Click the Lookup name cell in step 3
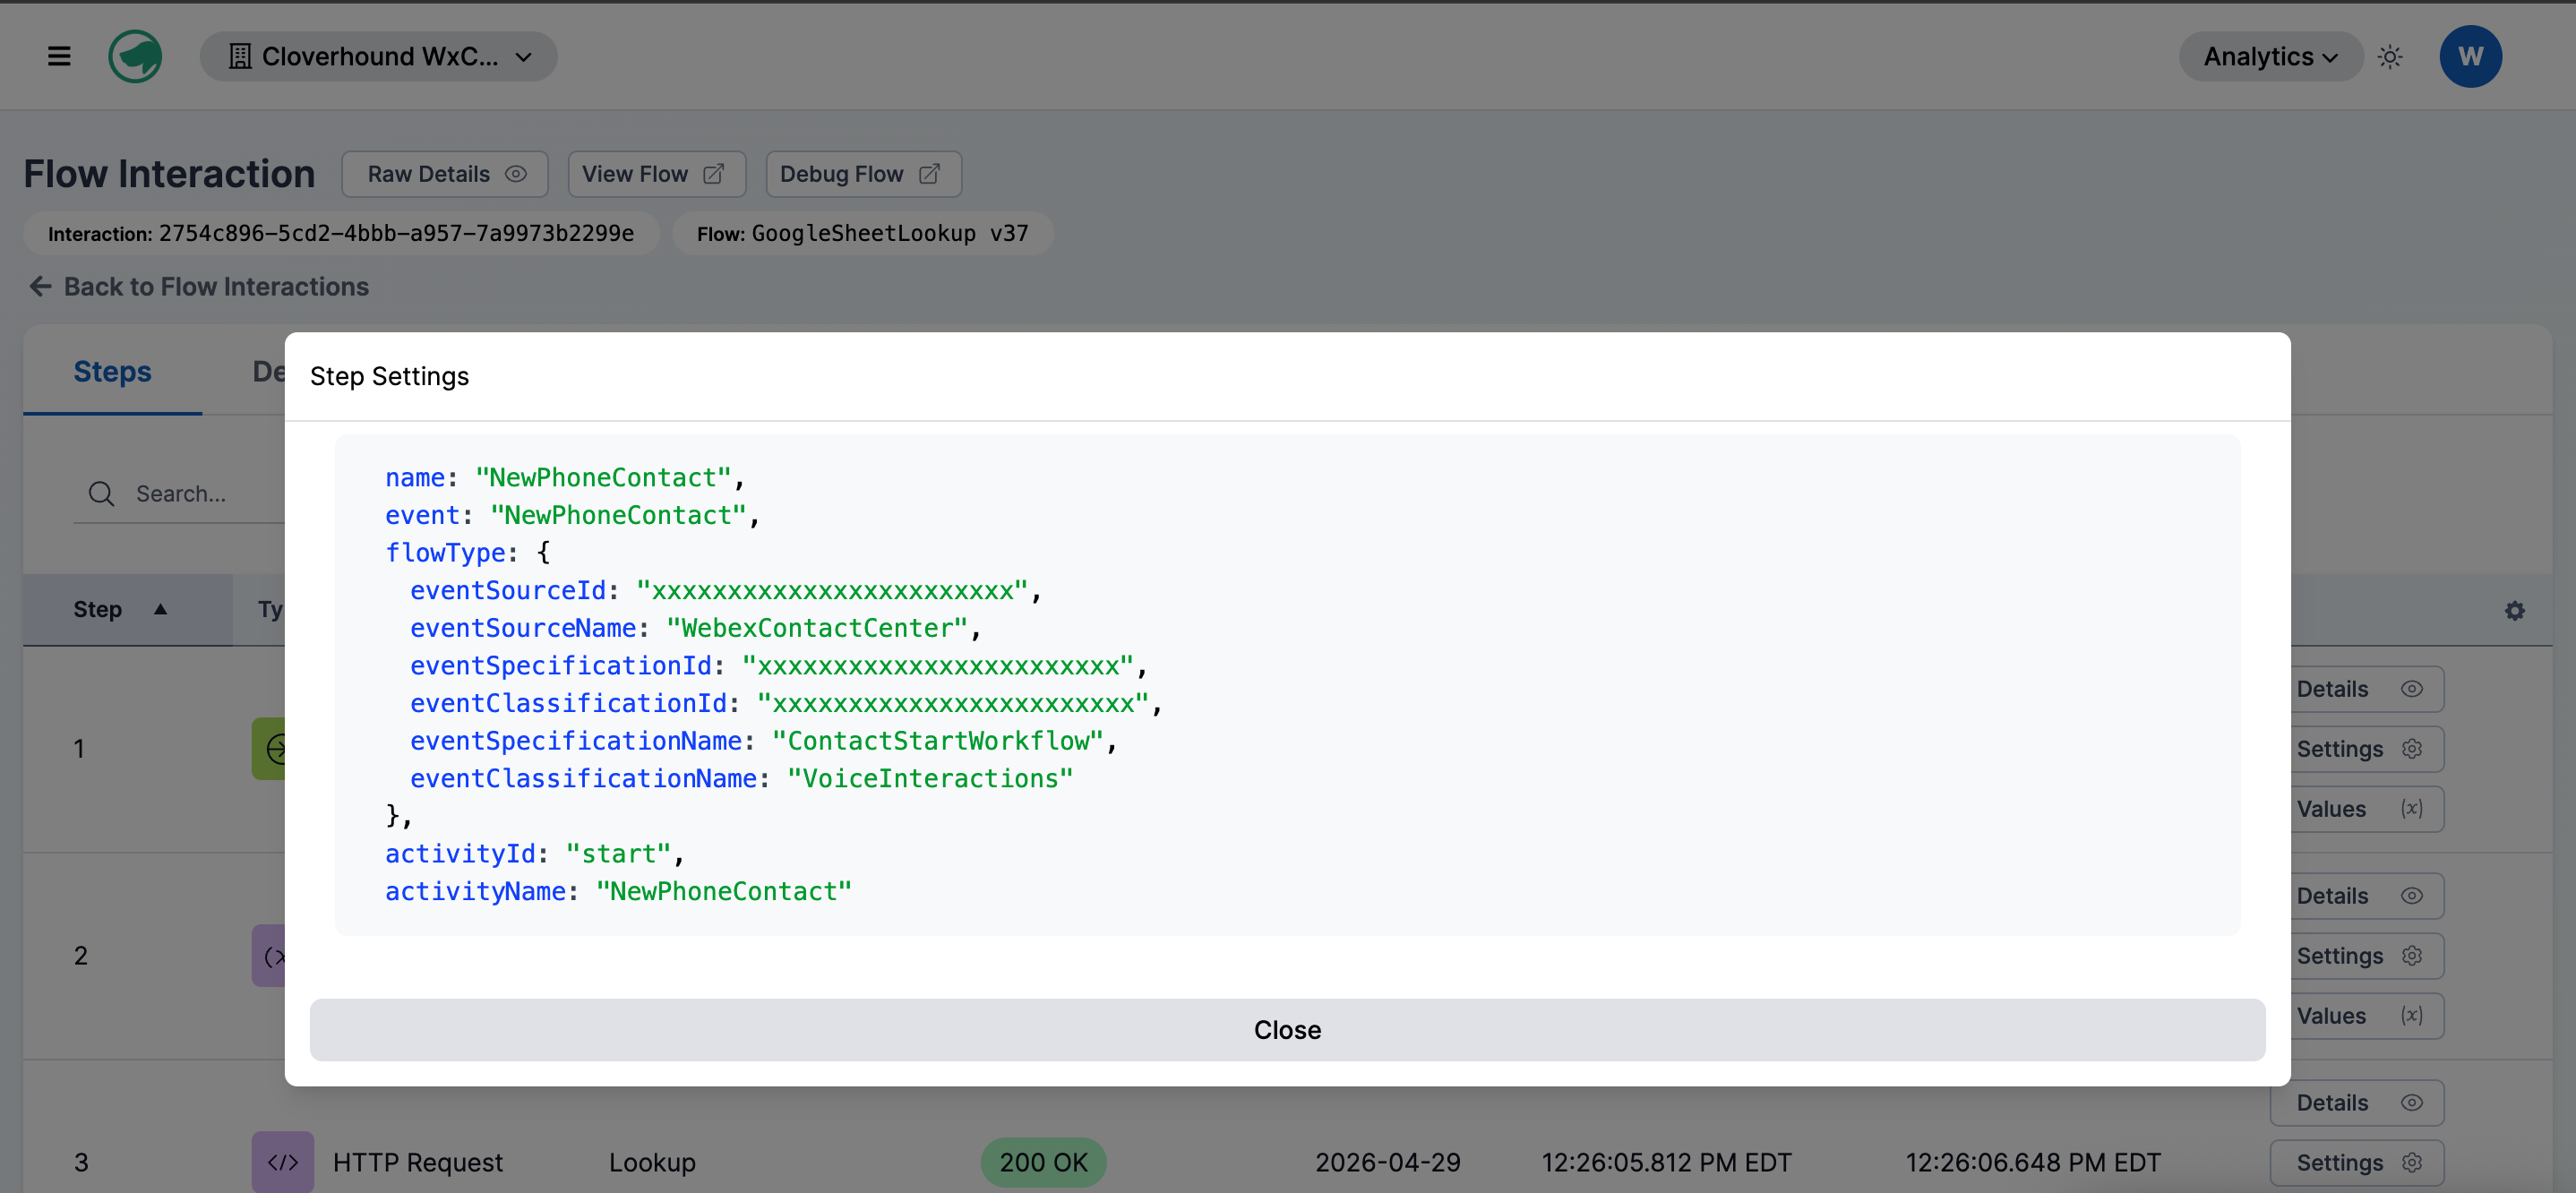 click(652, 1162)
